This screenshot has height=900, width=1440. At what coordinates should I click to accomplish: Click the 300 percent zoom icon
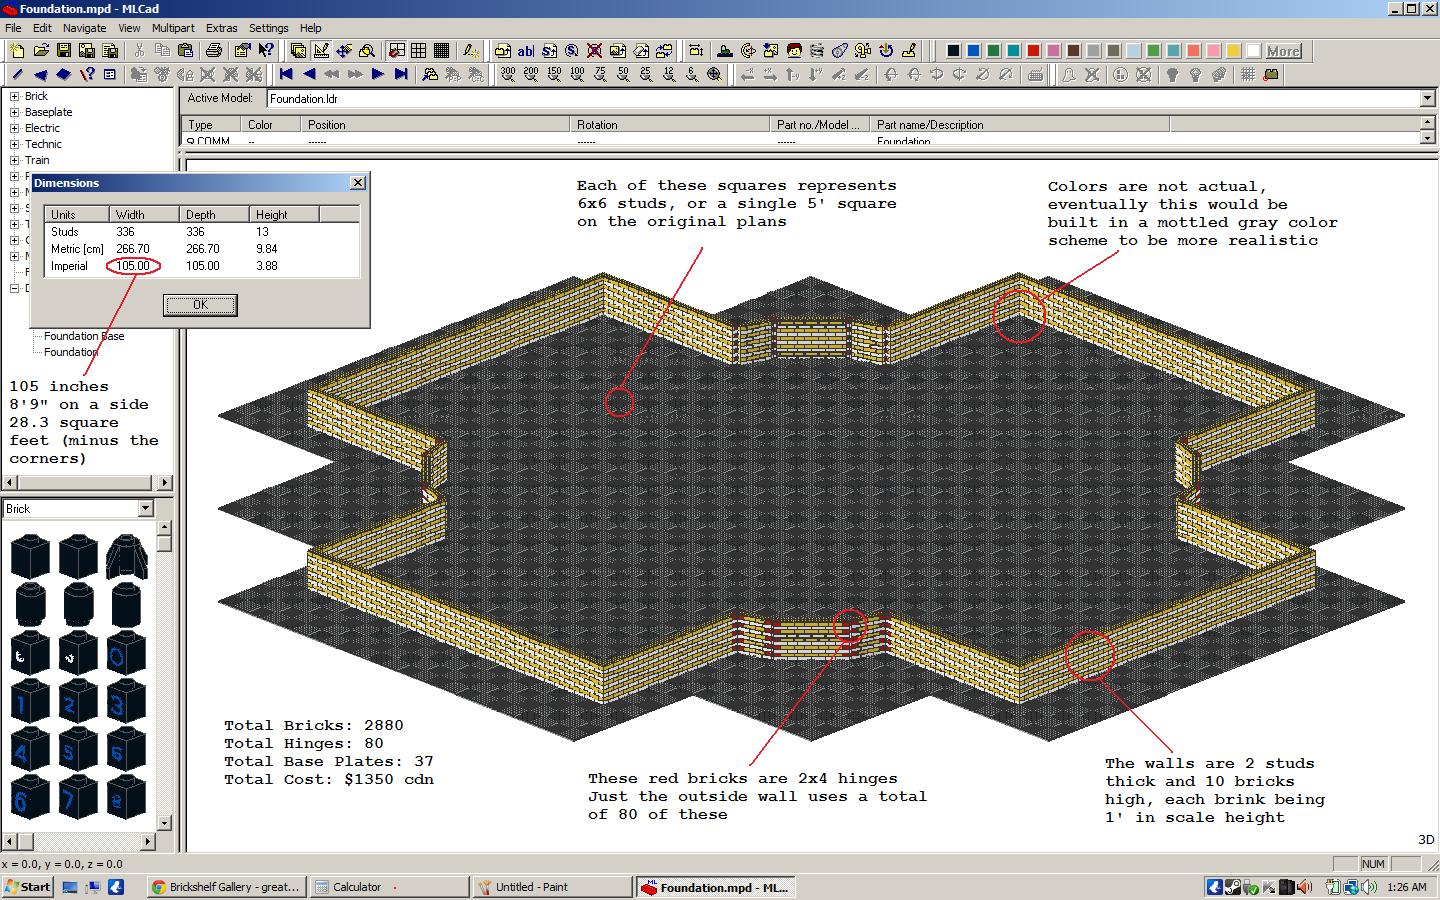click(x=508, y=74)
